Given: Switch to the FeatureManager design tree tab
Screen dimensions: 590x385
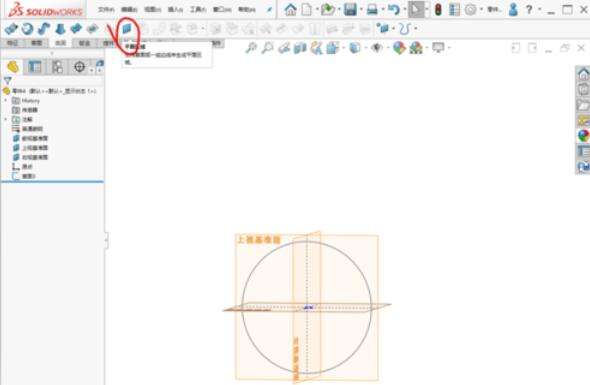Looking at the screenshot, I should [x=13, y=67].
